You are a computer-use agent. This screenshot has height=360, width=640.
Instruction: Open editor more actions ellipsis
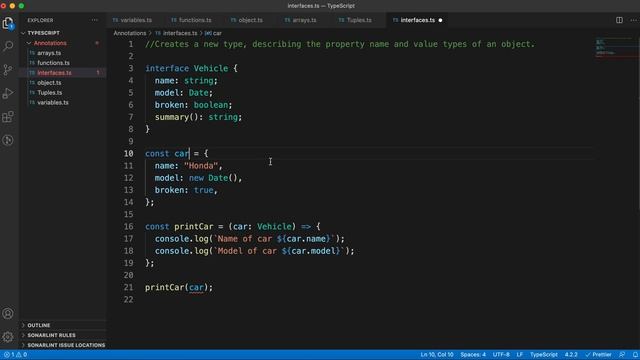[x=633, y=20]
